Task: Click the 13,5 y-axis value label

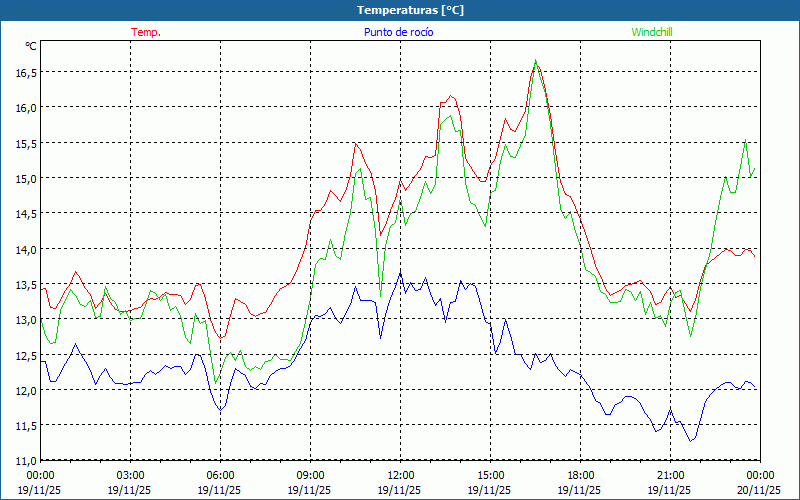Action: (24, 284)
